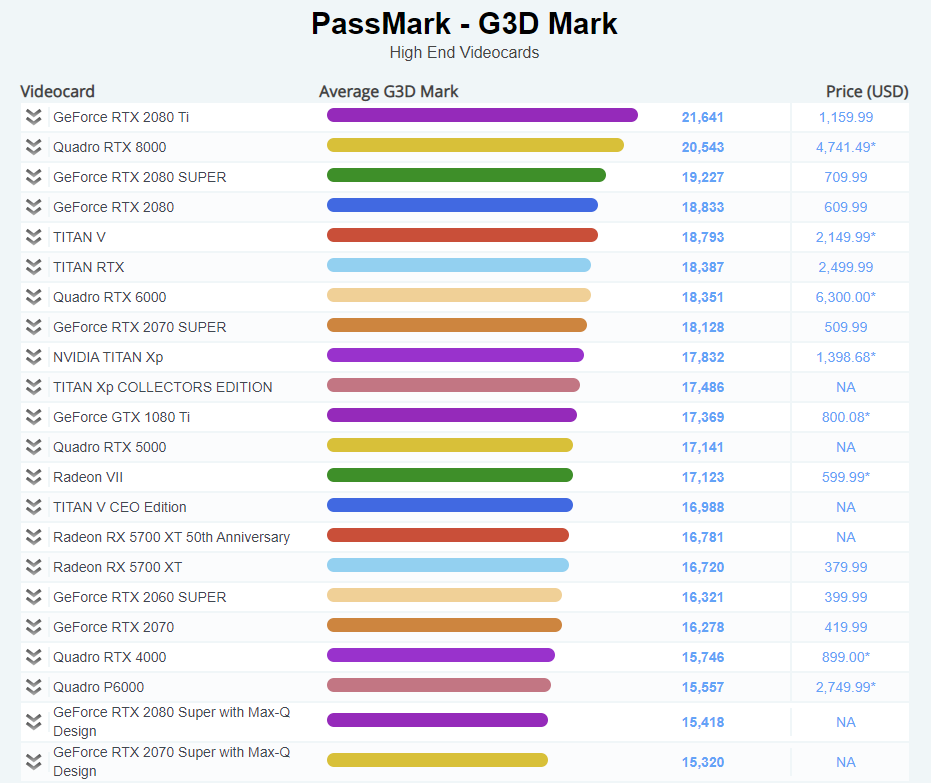Expand the Quadro RTX 4000 row chevron

[34, 657]
